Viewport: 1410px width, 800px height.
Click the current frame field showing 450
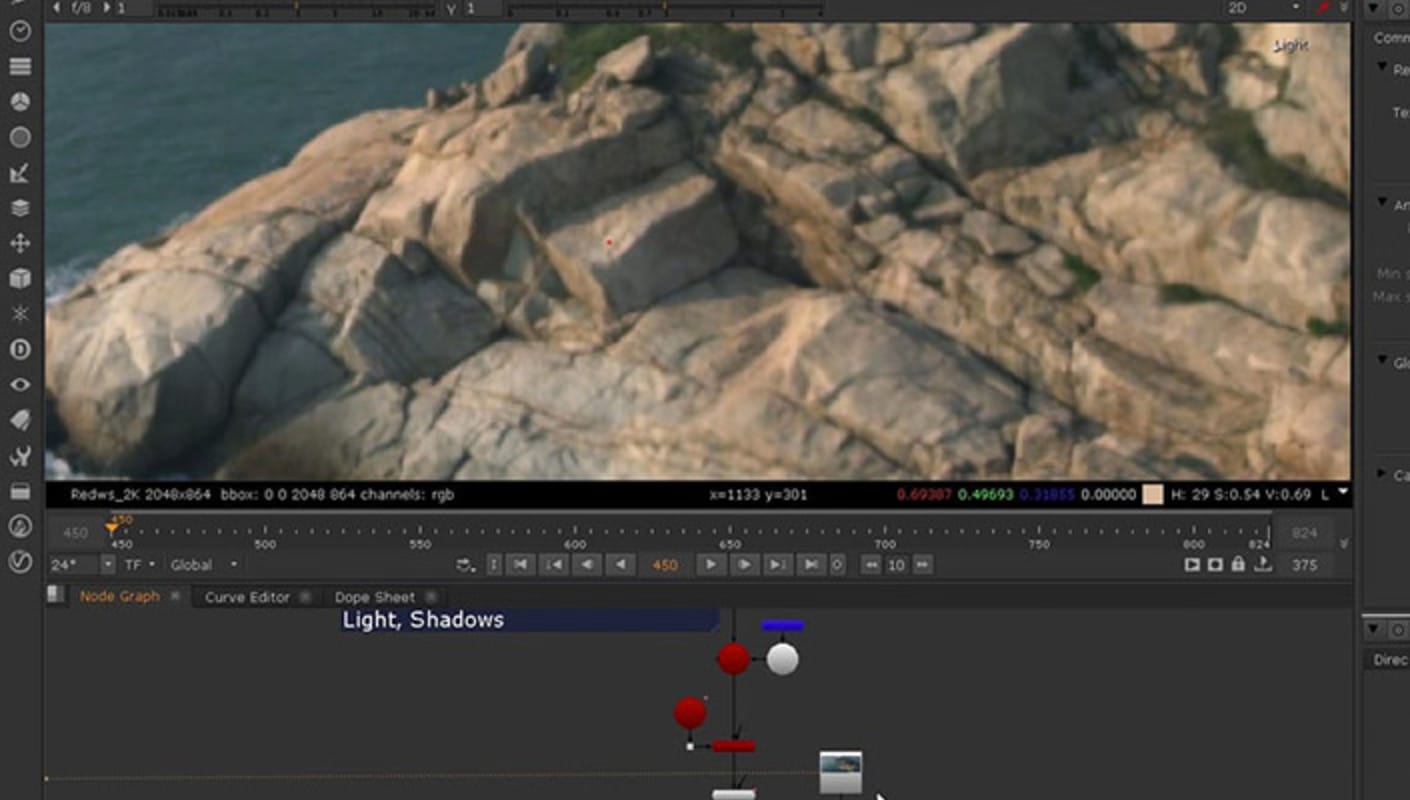(665, 565)
